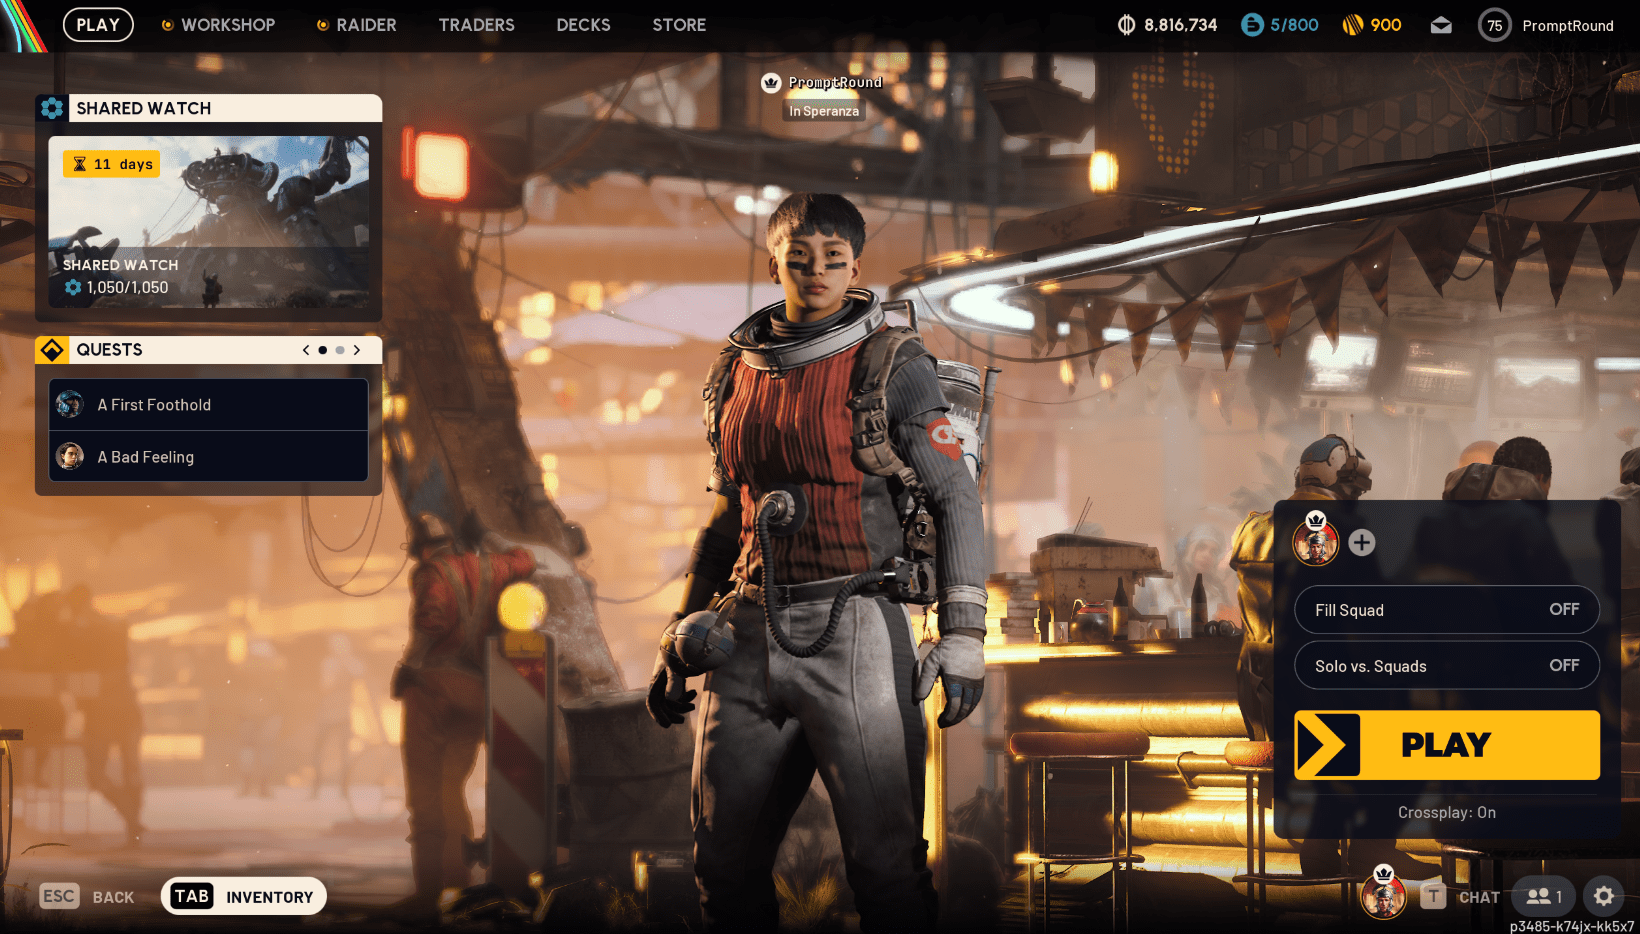Click the plus button to invite a squadmate
The height and width of the screenshot is (934, 1640).
pyautogui.click(x=1361, y=542)
